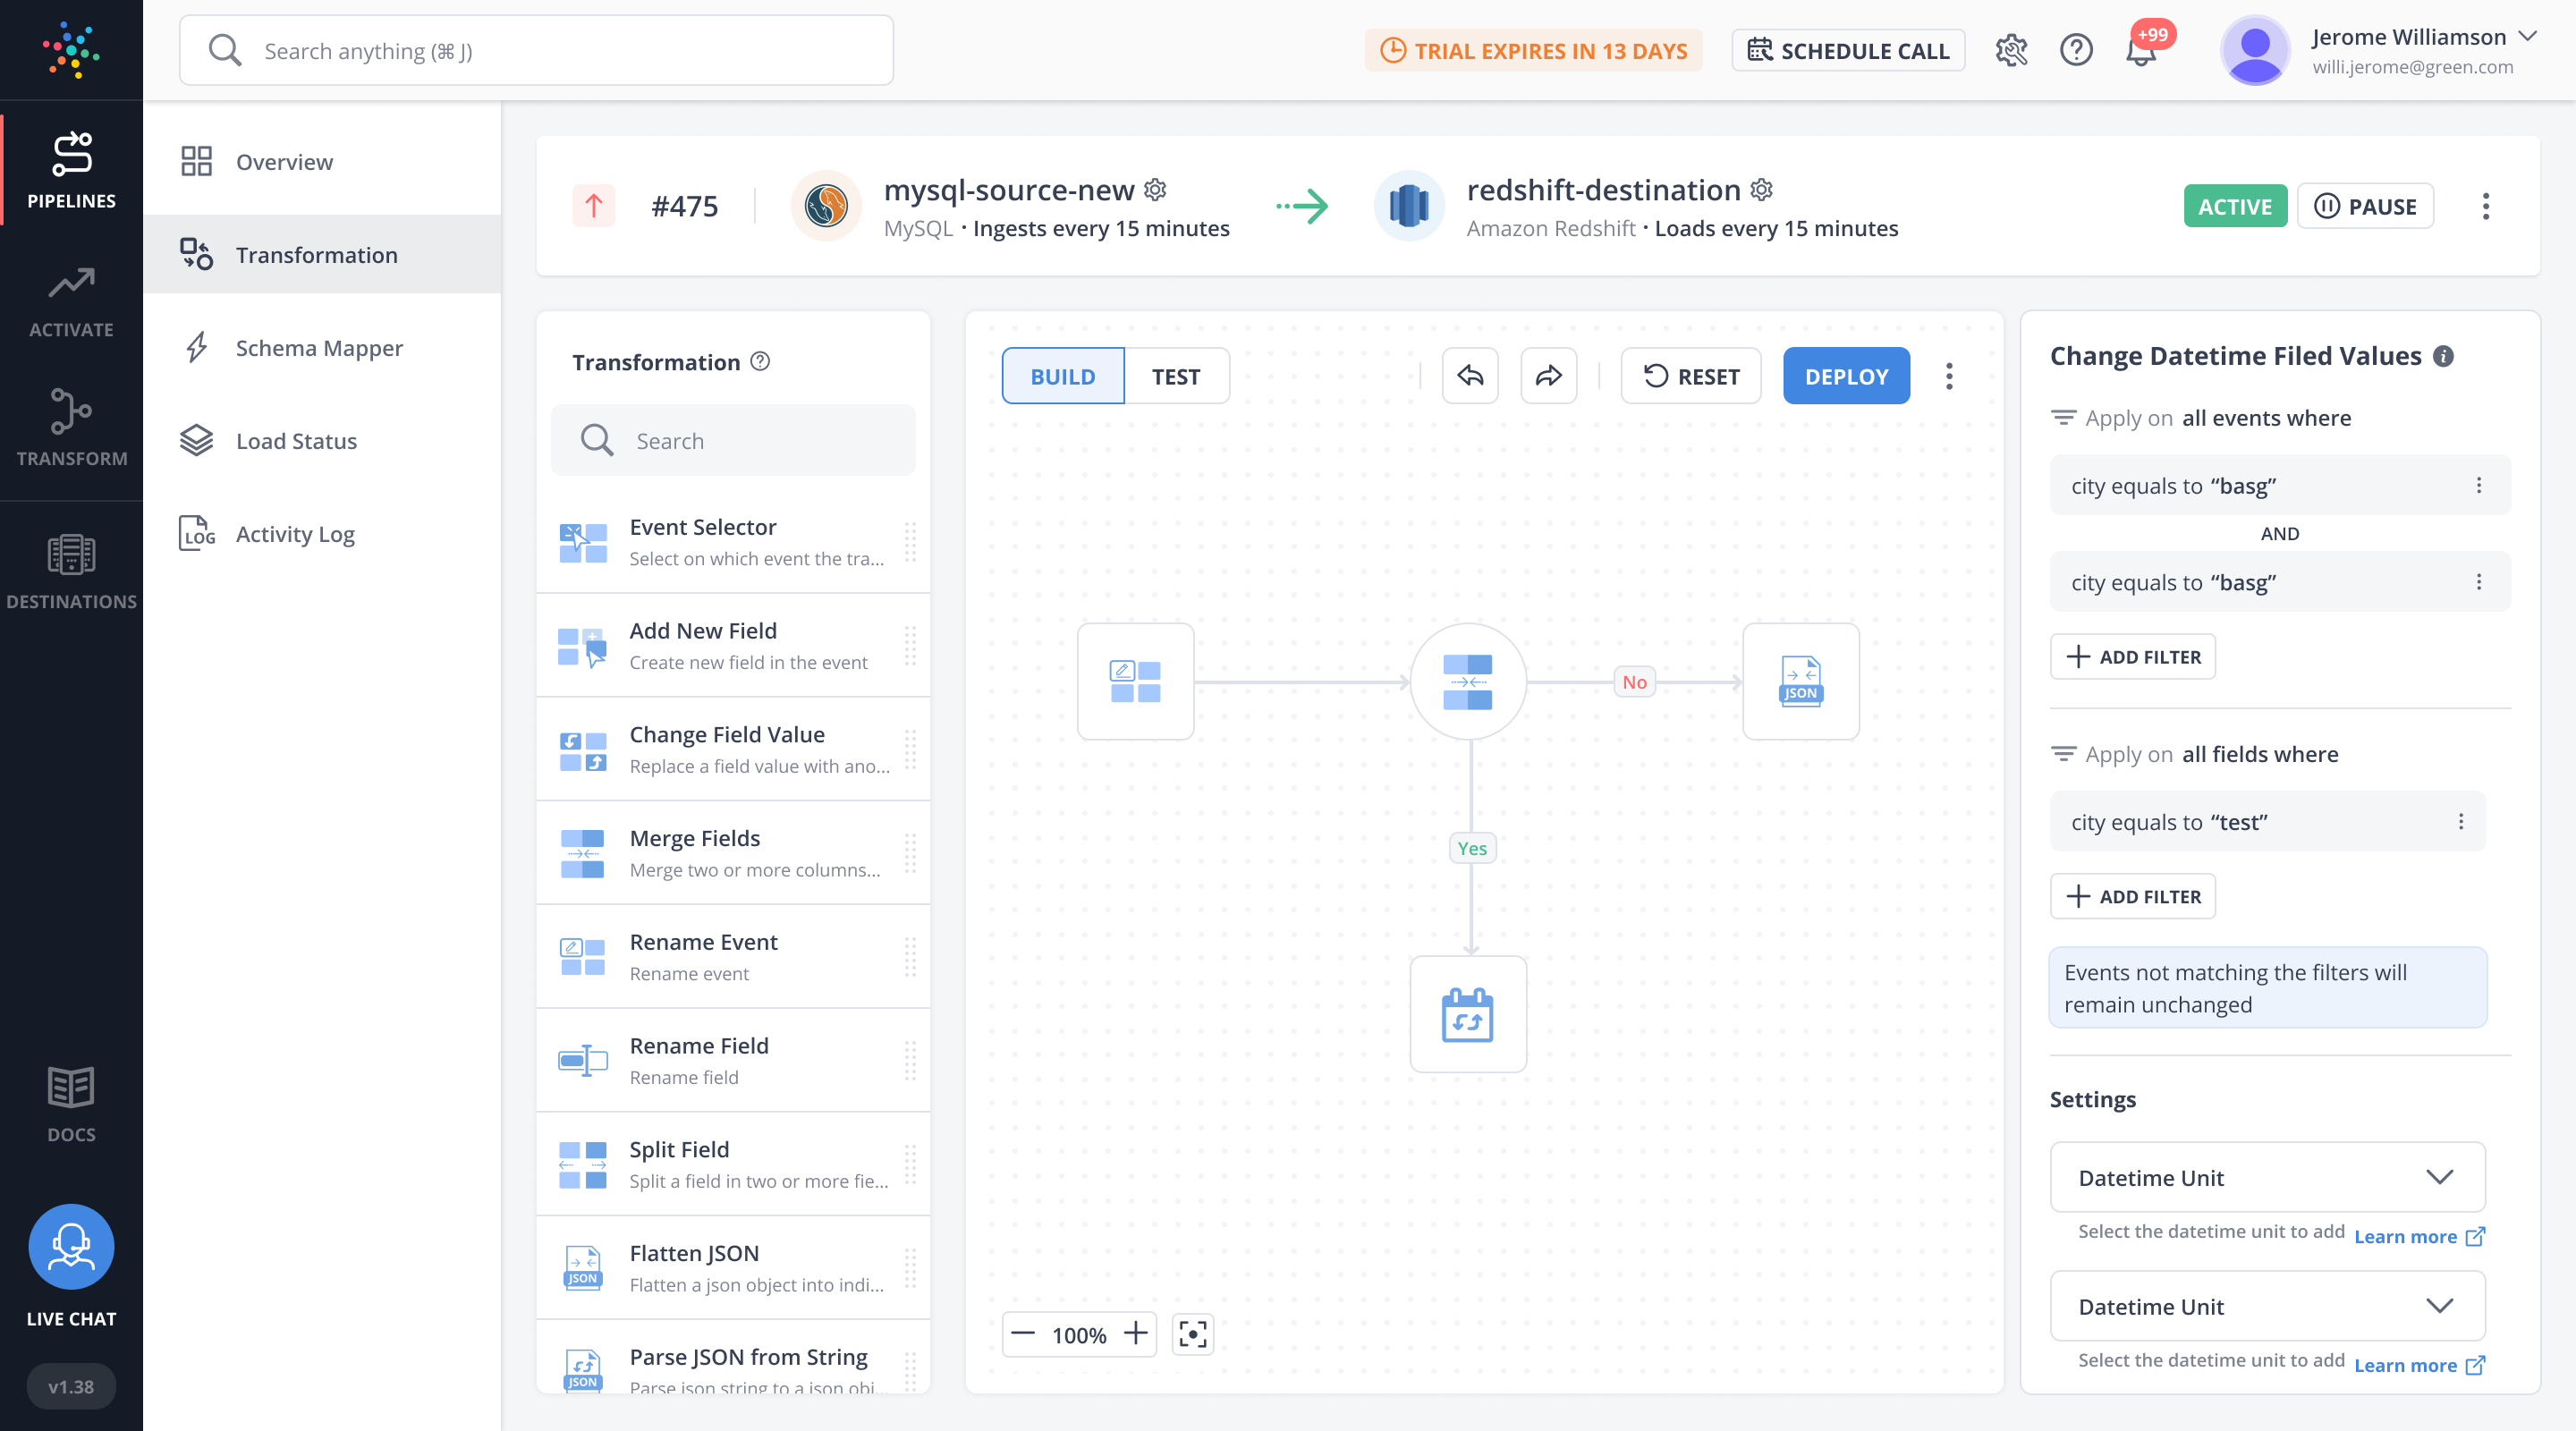Switch to TEST mode toggle

click(1175, 376)
